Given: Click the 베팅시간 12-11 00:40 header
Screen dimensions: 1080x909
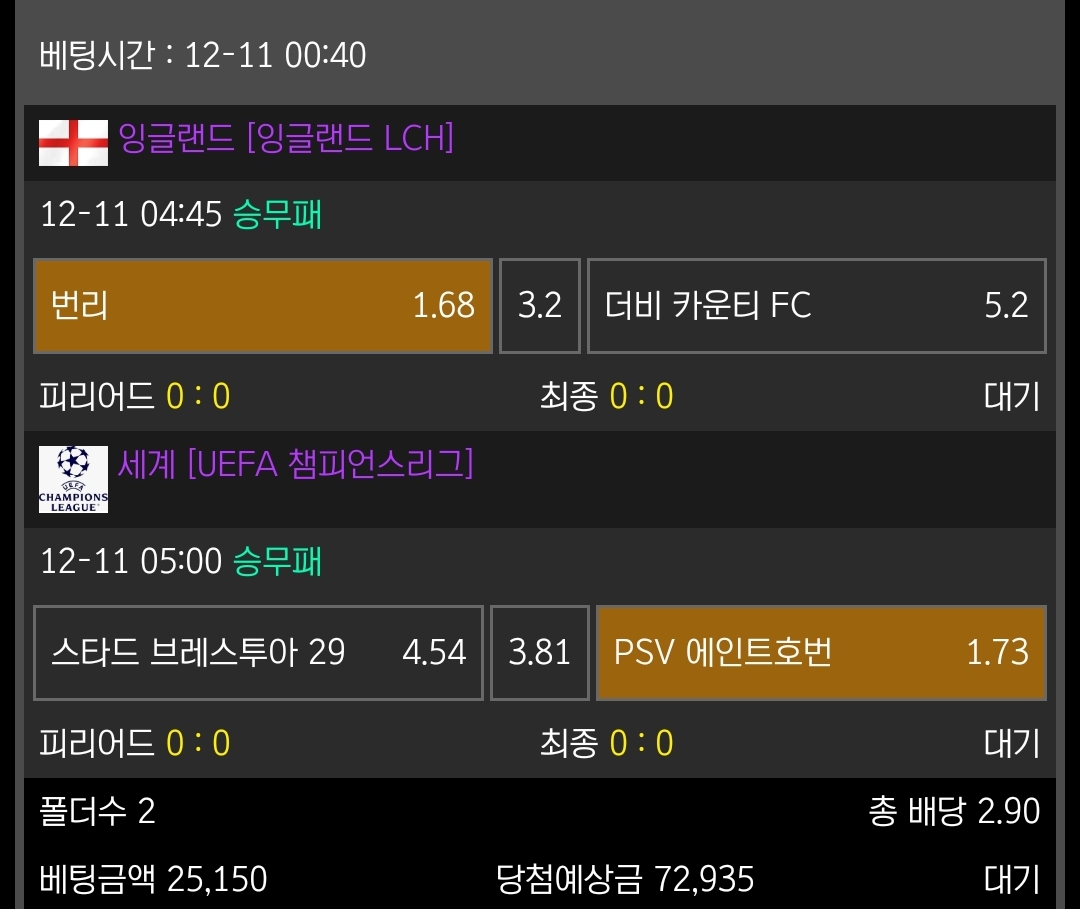Looking at the screenshot, I should (203, 55).
